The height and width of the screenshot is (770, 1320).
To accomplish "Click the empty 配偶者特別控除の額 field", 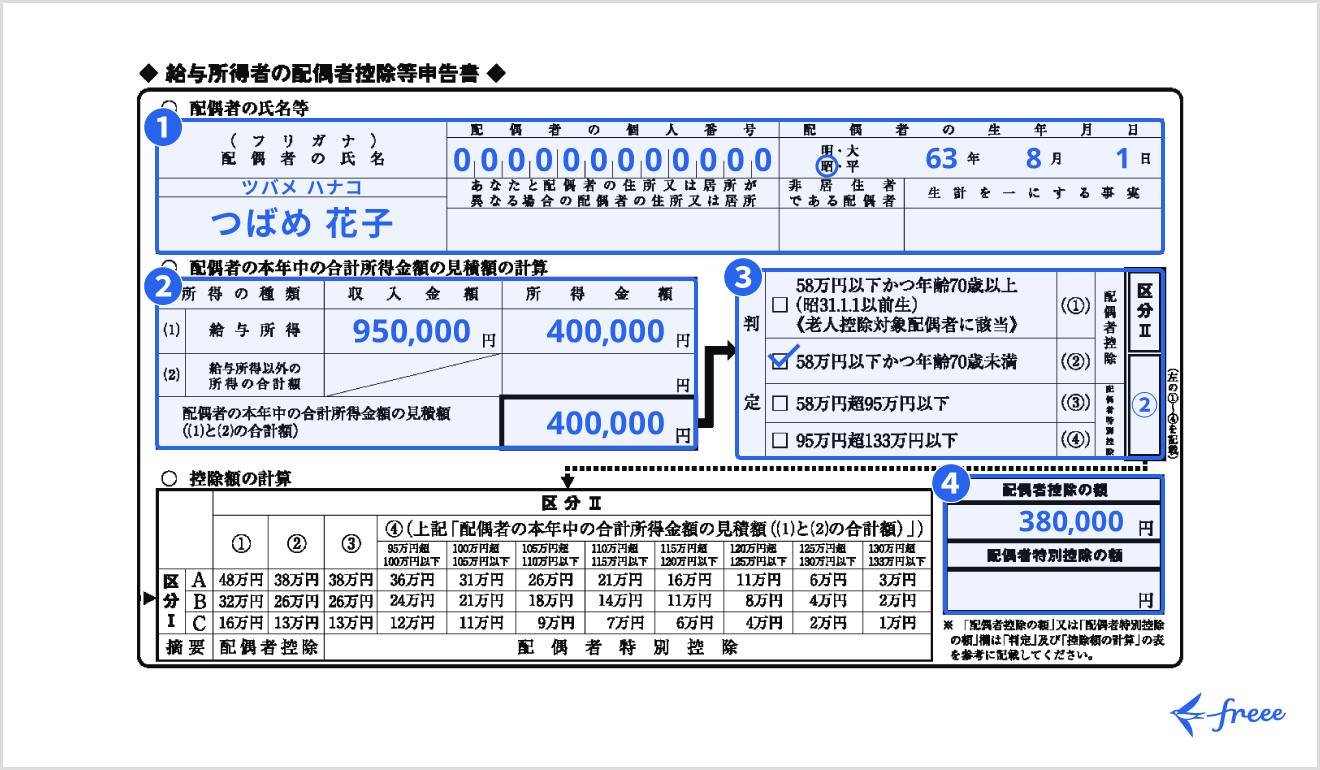I will point(1053,590).
